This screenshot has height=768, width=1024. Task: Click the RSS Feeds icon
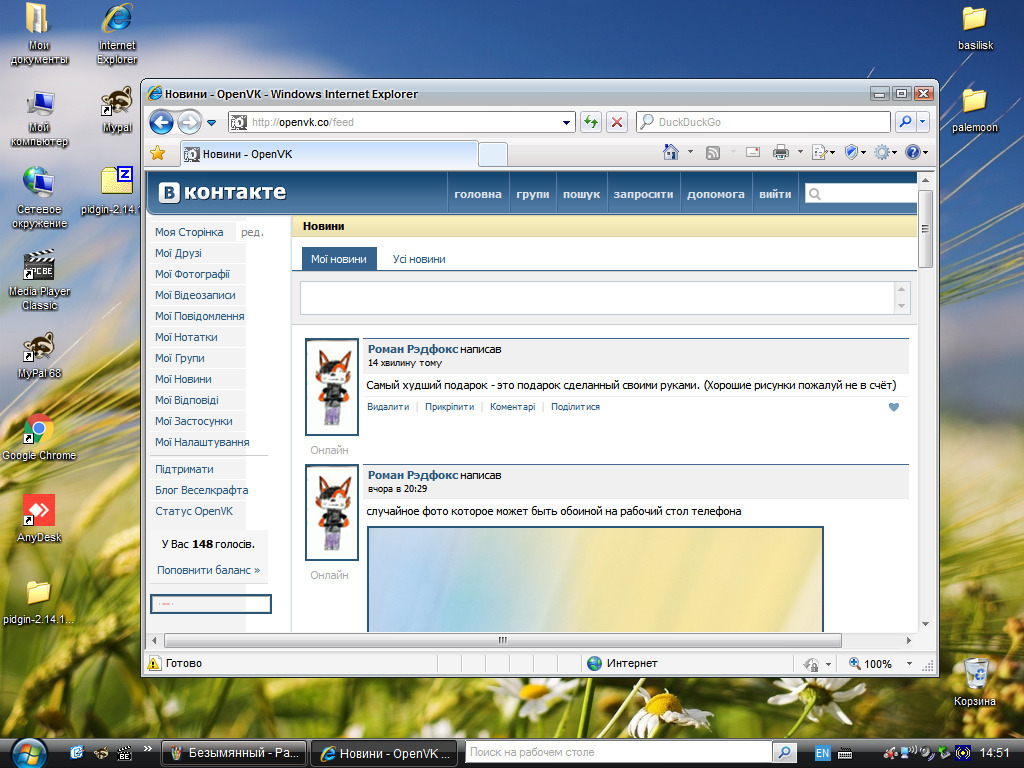[x=712, y=152]
